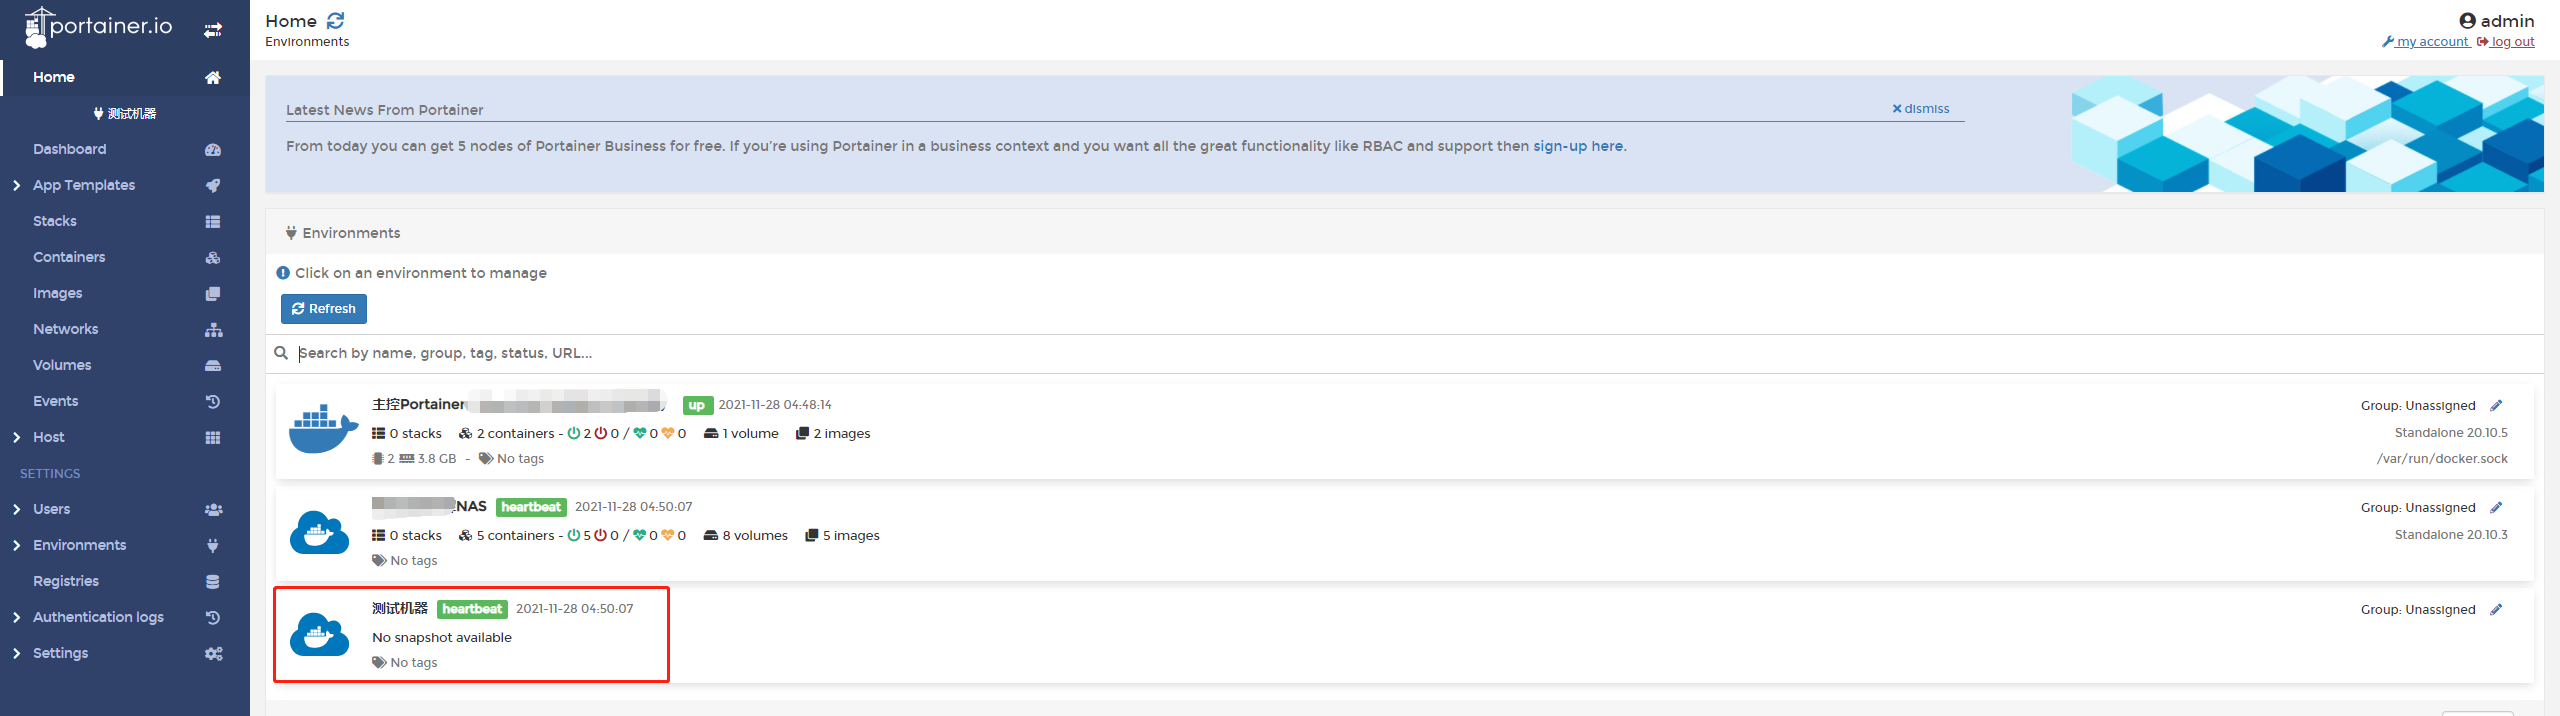This screenshot has width=2560, height=716.
Task: Expand the Host menu chevron
Action: tap(16, 437)
